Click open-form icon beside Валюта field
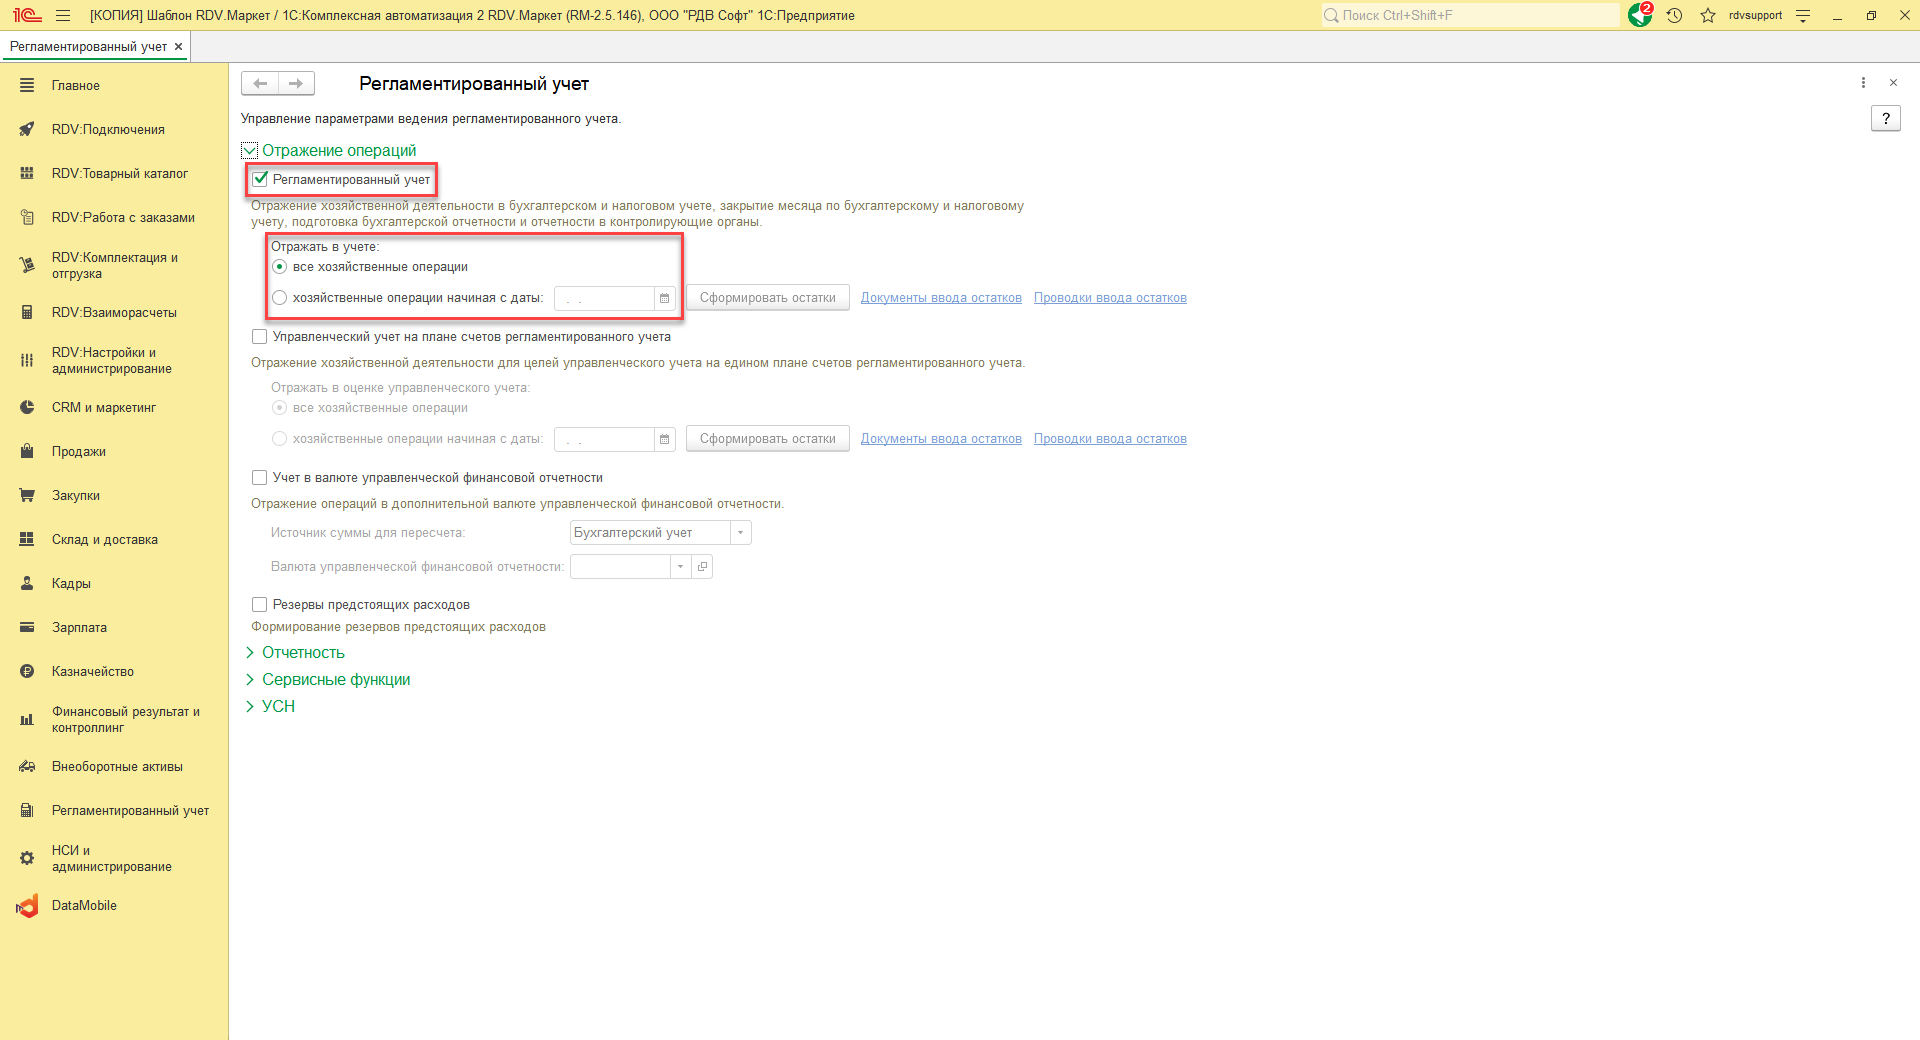Image resolution: width=1920 pixels, height=1040 pixels. pyautogui.click(x=702, y=567)
